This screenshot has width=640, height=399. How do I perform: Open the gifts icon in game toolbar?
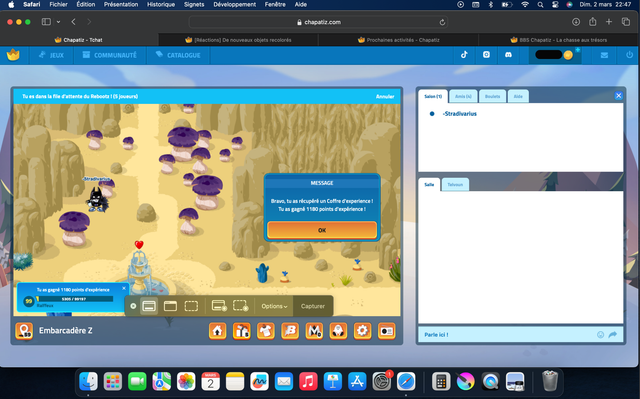(242, 331)
